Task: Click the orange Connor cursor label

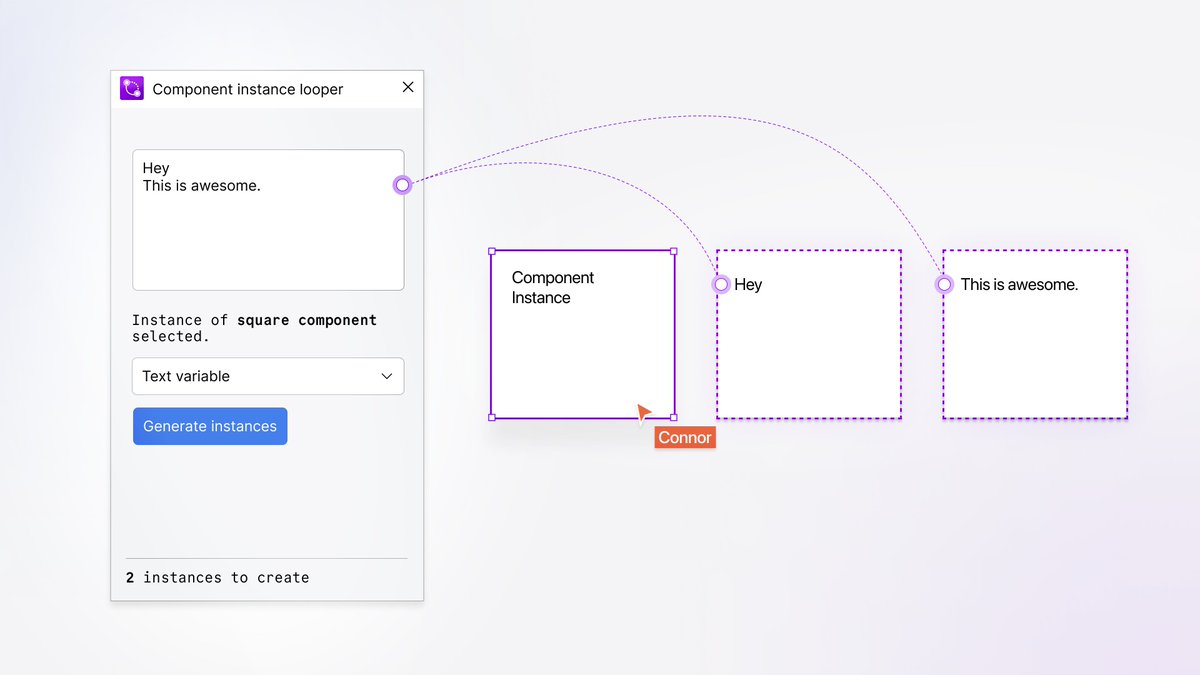Action: tap(685, 437)
